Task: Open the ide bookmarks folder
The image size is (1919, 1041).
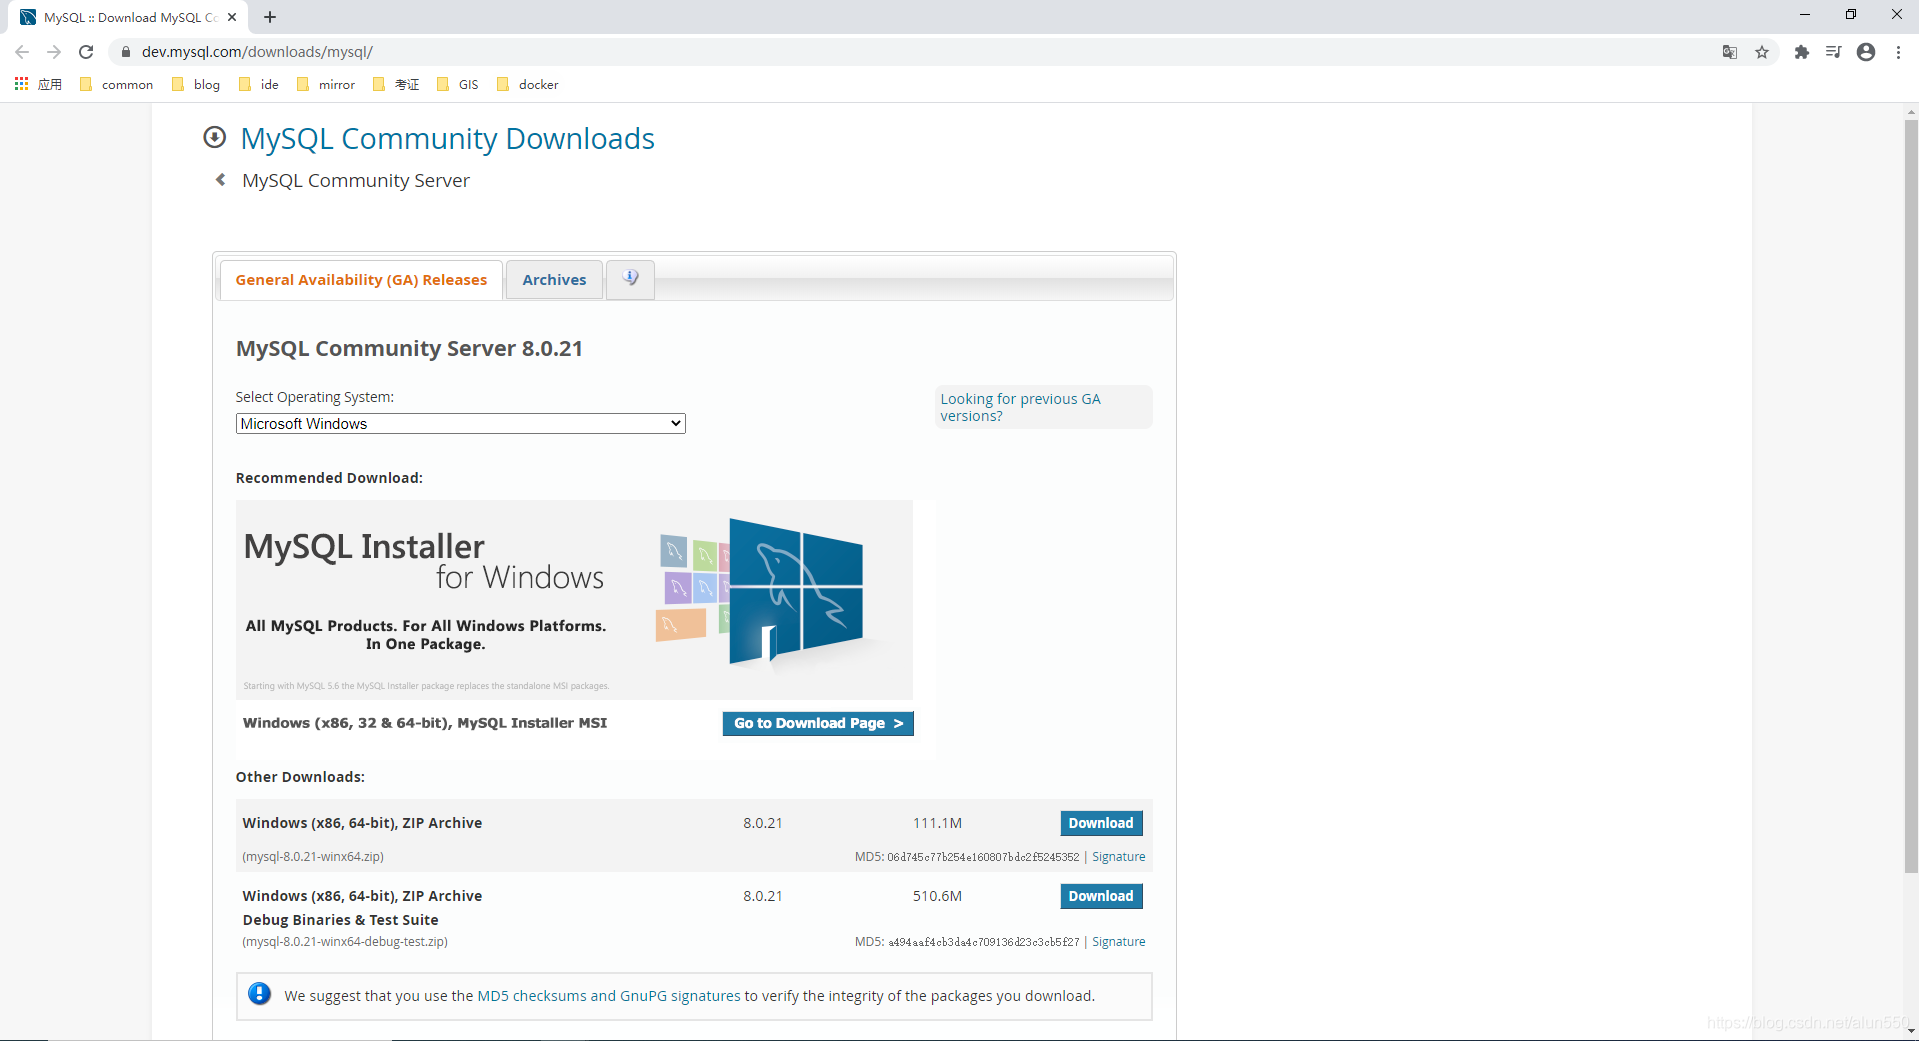Action: 259,84
